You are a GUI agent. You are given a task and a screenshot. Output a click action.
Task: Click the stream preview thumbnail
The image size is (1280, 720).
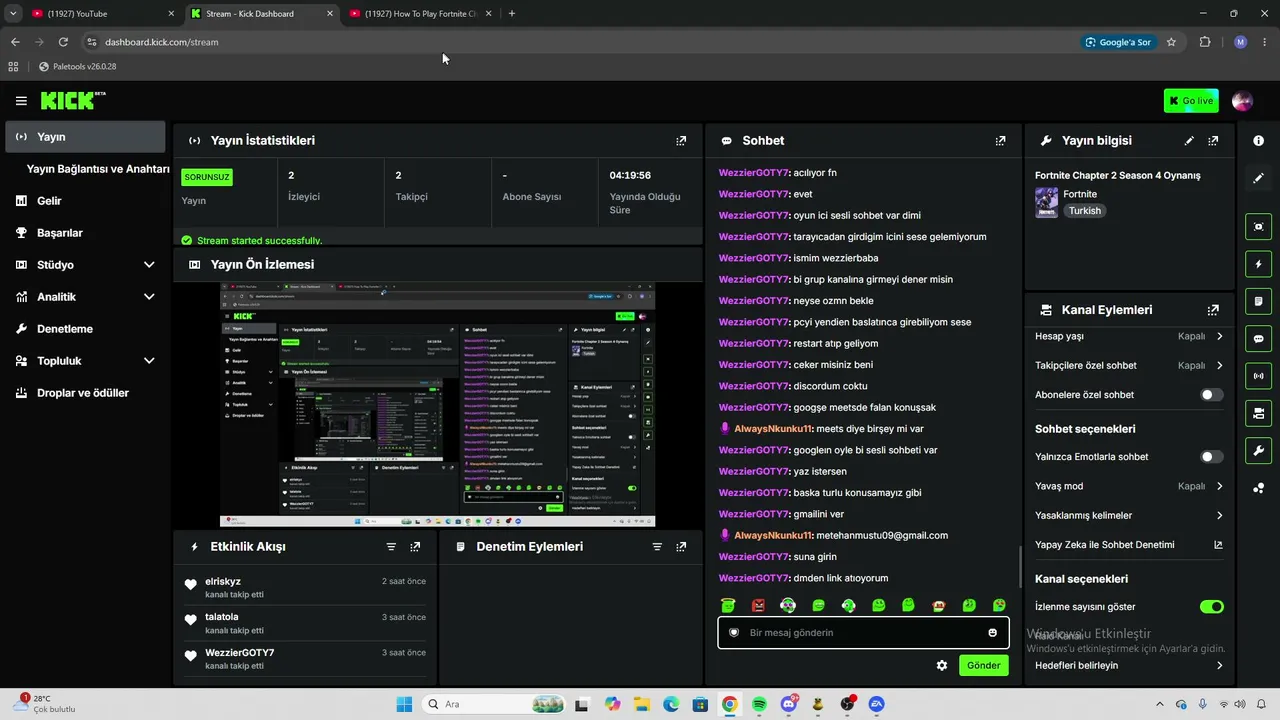coord(437,404)
